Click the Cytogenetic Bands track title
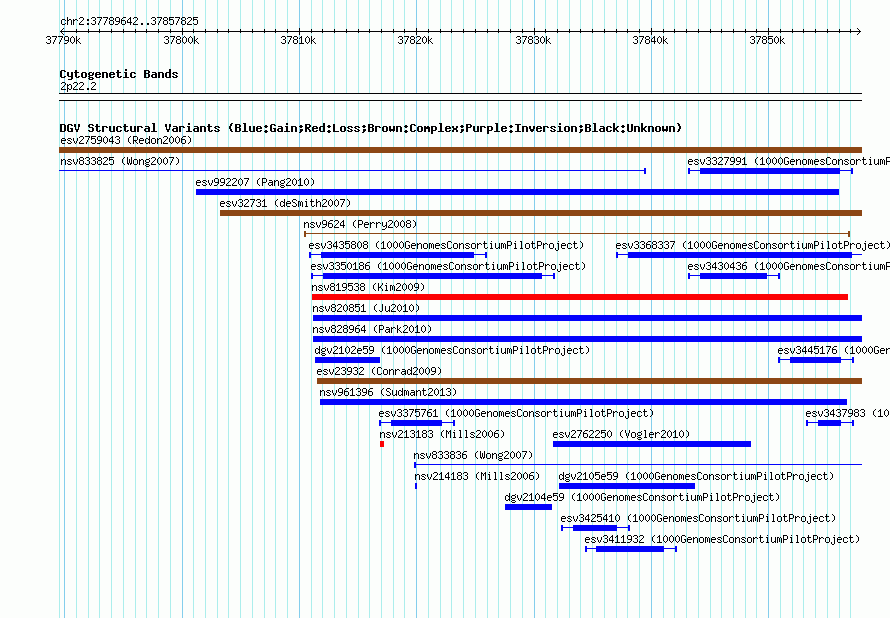890x618 pixels. [x=119, y=74]
